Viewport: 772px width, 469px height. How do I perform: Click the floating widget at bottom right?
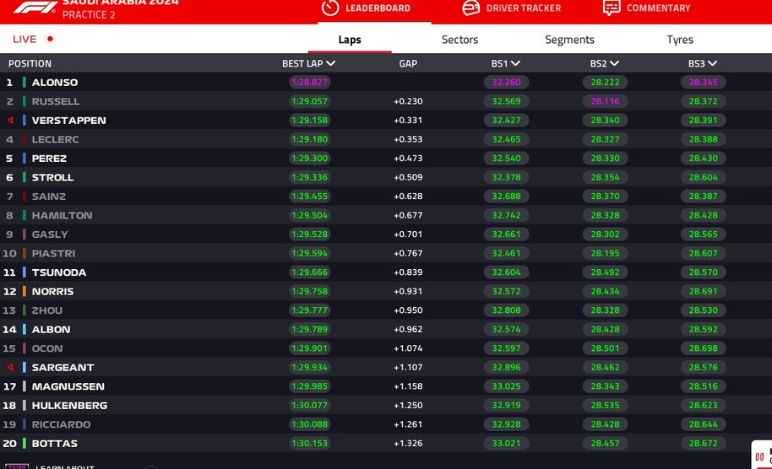pos(761,453)
